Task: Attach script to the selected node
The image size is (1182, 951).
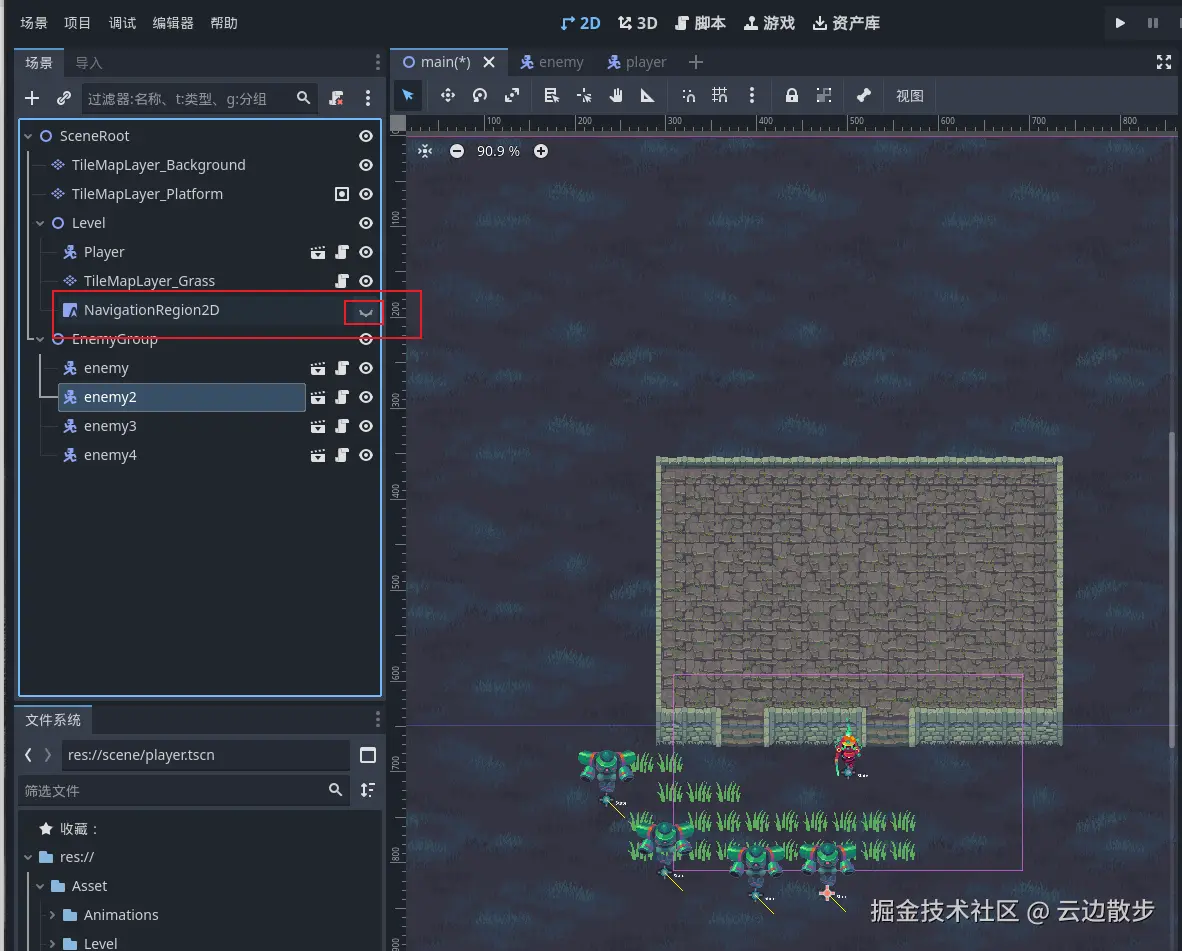Action: click(336, 98)
